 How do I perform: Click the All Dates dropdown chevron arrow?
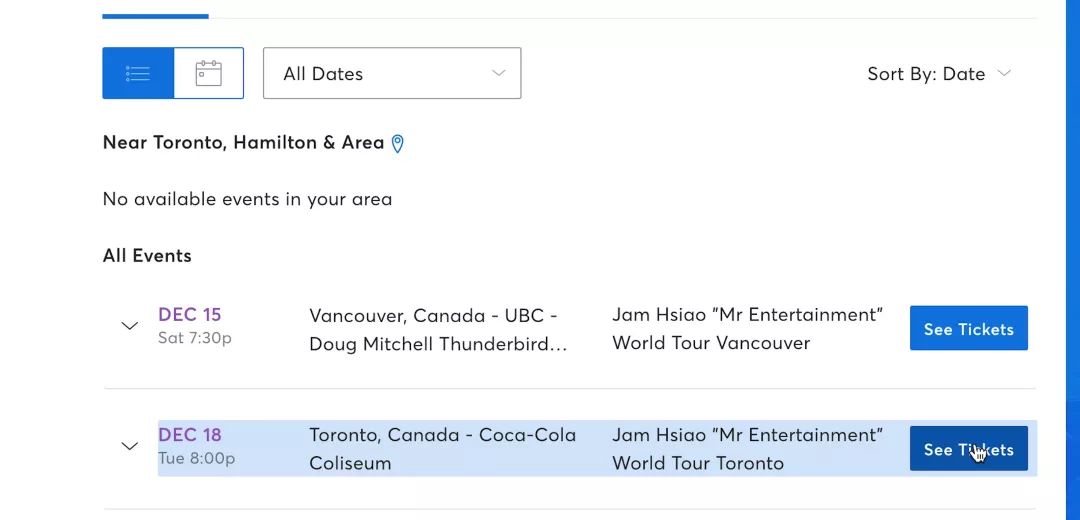[499, 73]
